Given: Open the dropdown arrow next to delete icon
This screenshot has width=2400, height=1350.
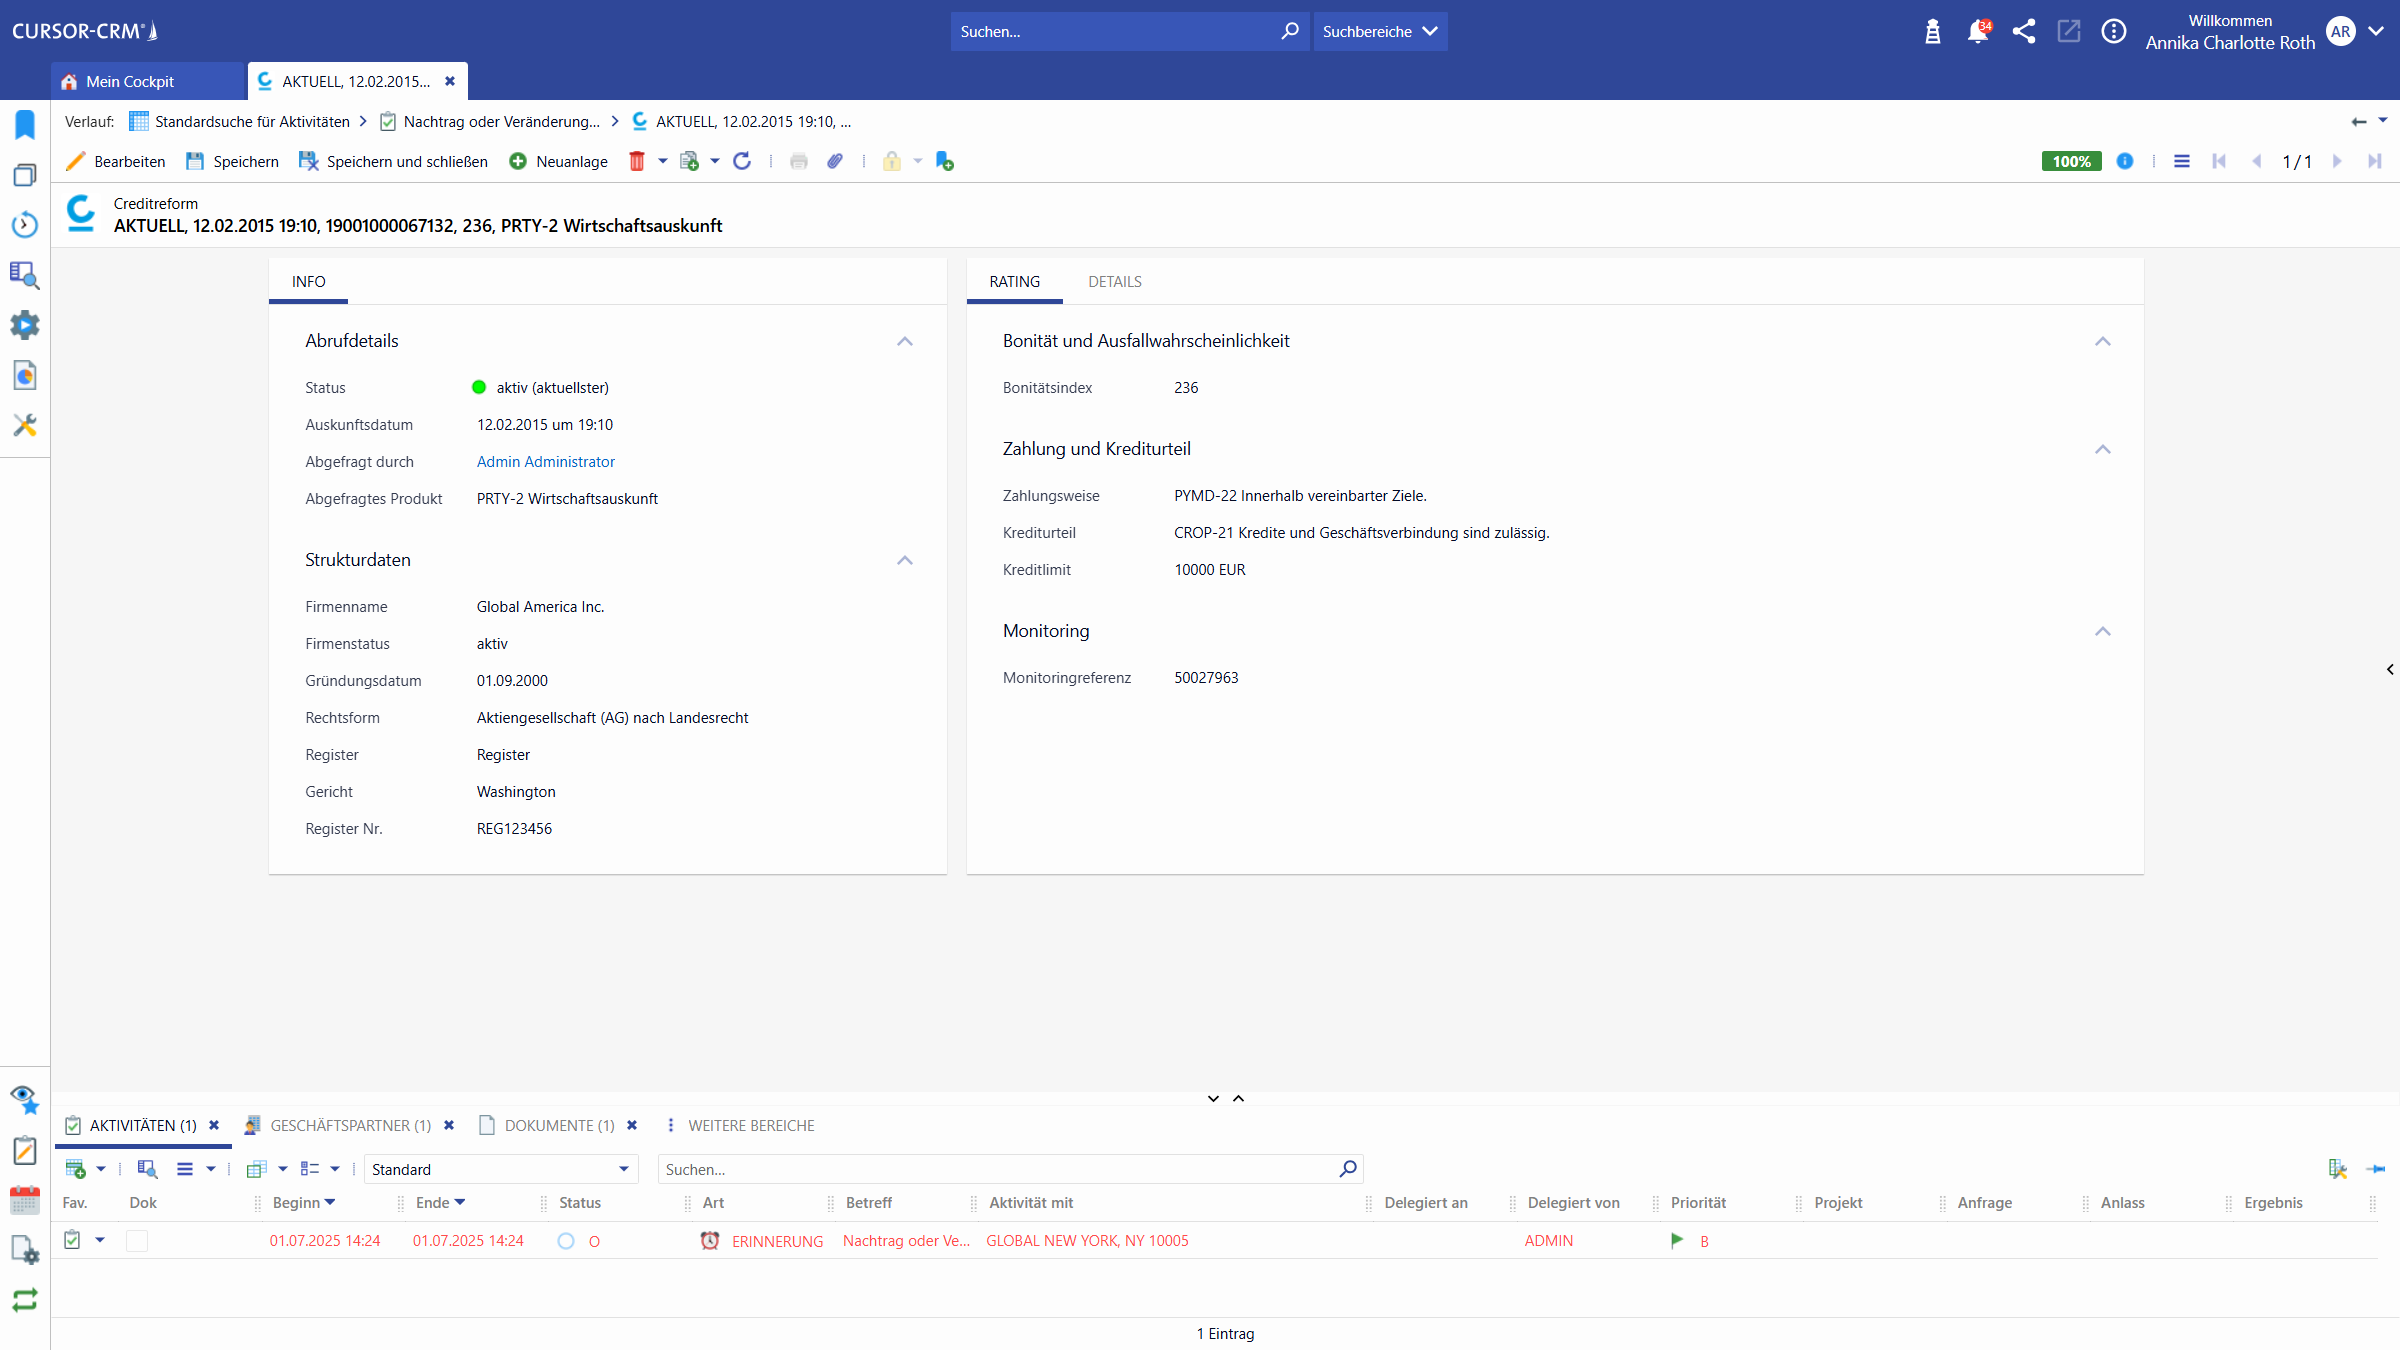Looking at the screenshot, I should coord(662,161).
